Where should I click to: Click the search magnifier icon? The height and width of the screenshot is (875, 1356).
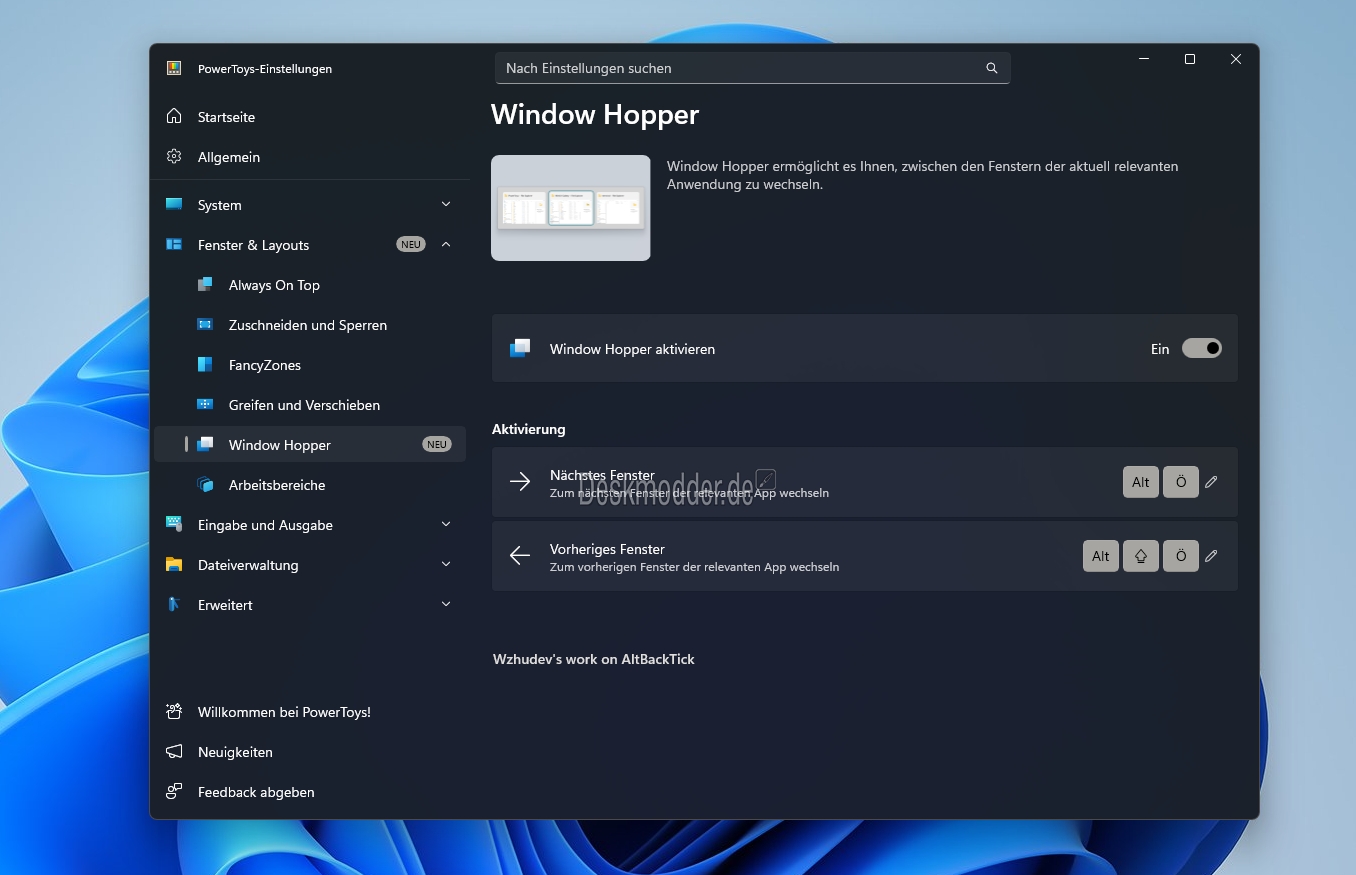point(992,68)
